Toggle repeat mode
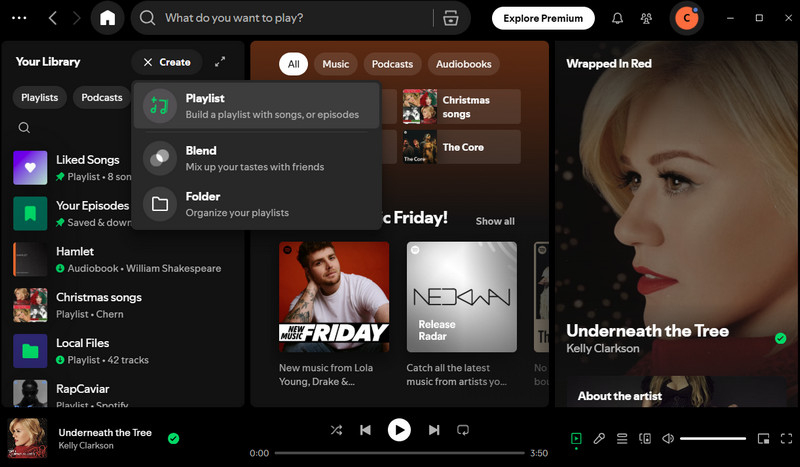 coord(463,430)
